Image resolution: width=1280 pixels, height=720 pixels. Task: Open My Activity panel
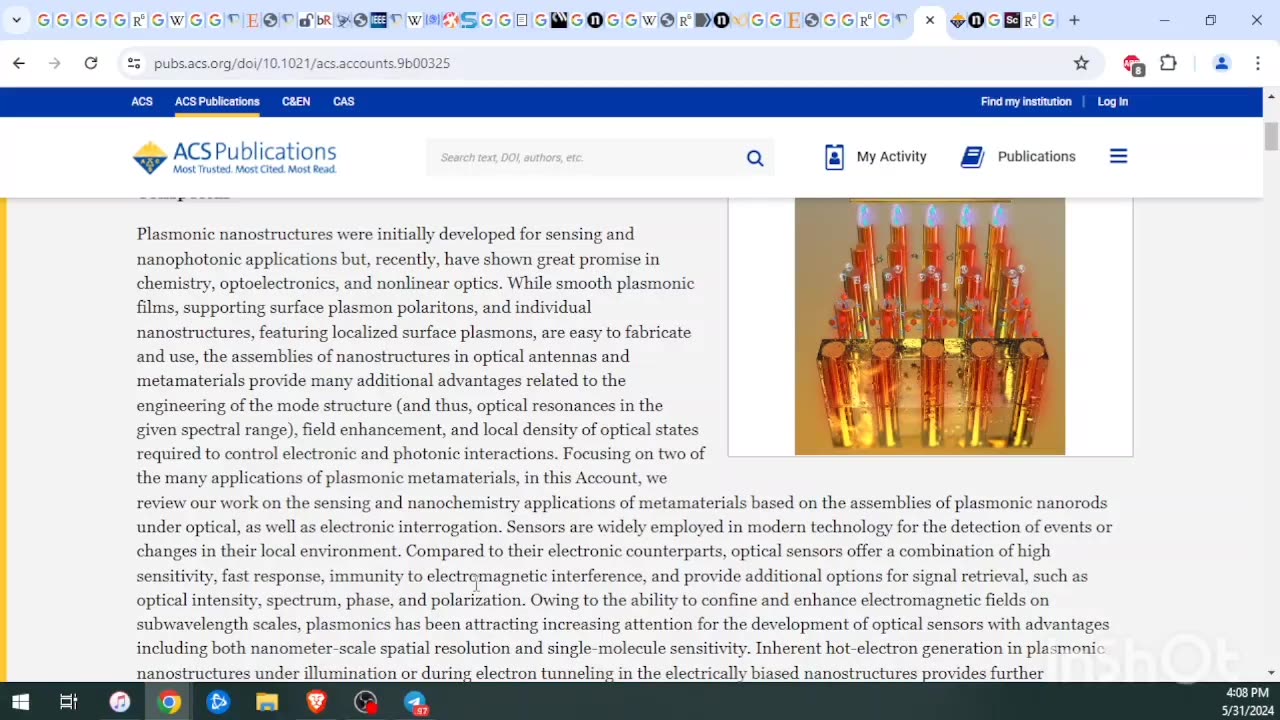875,157
